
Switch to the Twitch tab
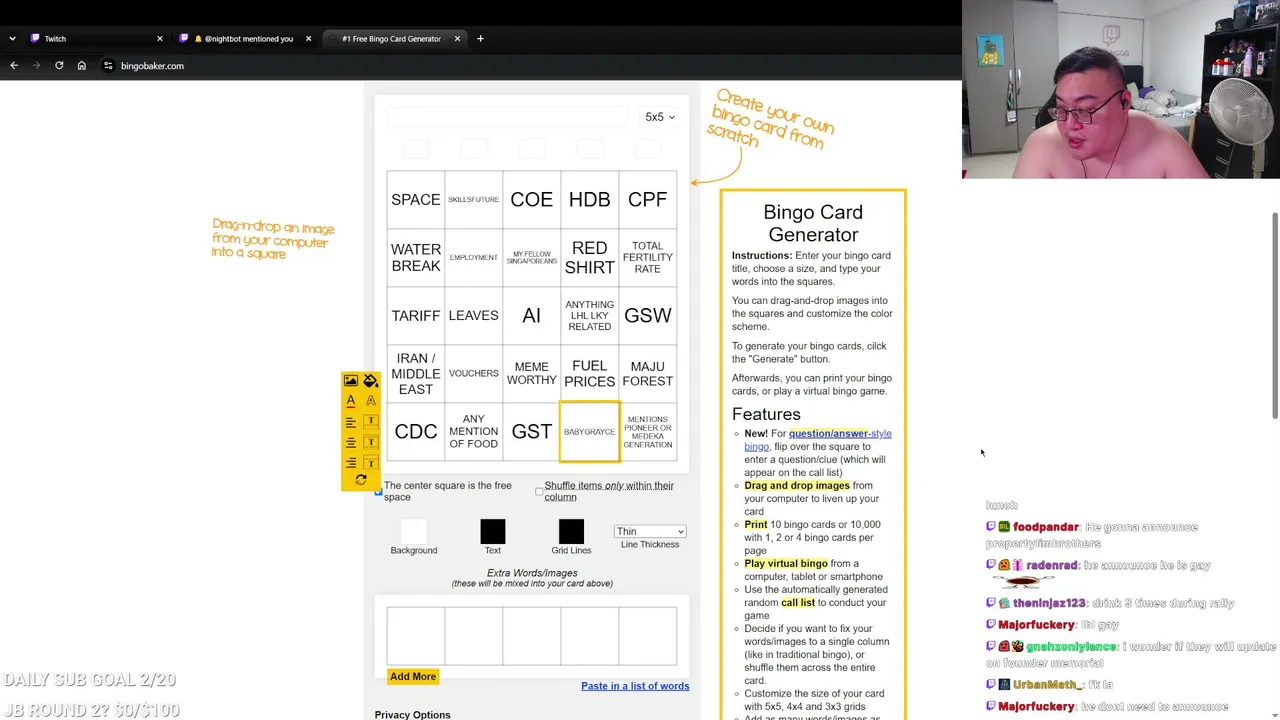(x=96, y=39)
